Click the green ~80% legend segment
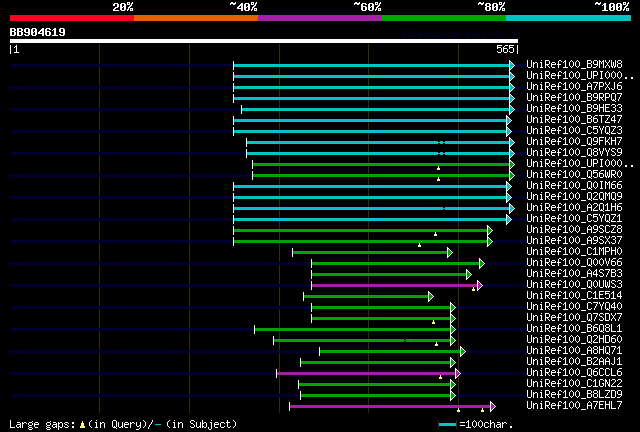Image resolution: width=640 pixels, height=432 pixels. [x=444, y=18]
